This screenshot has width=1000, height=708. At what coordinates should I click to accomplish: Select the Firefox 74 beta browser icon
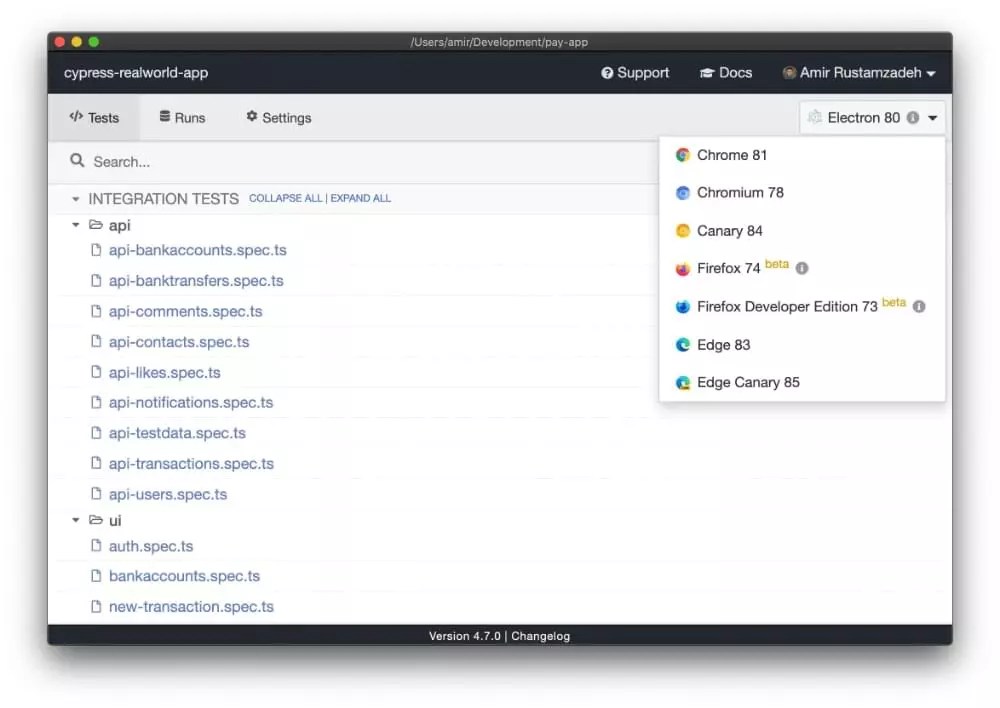[683, 268]
